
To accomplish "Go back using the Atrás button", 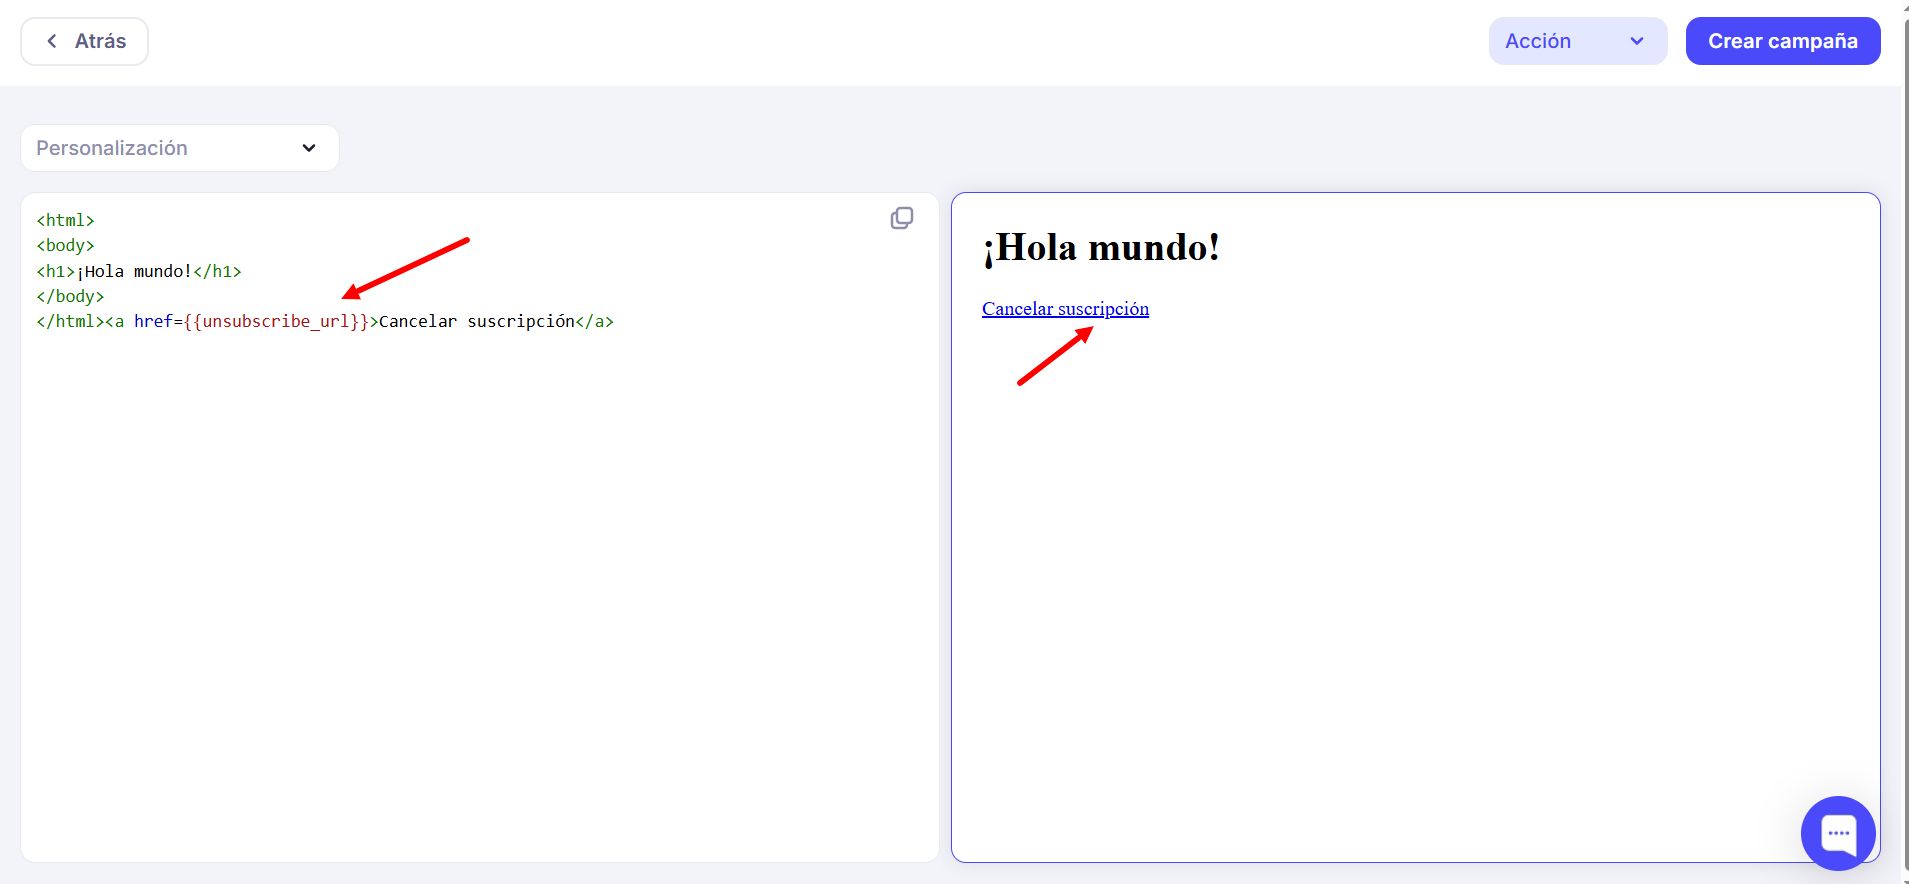I will coord(85,41).
